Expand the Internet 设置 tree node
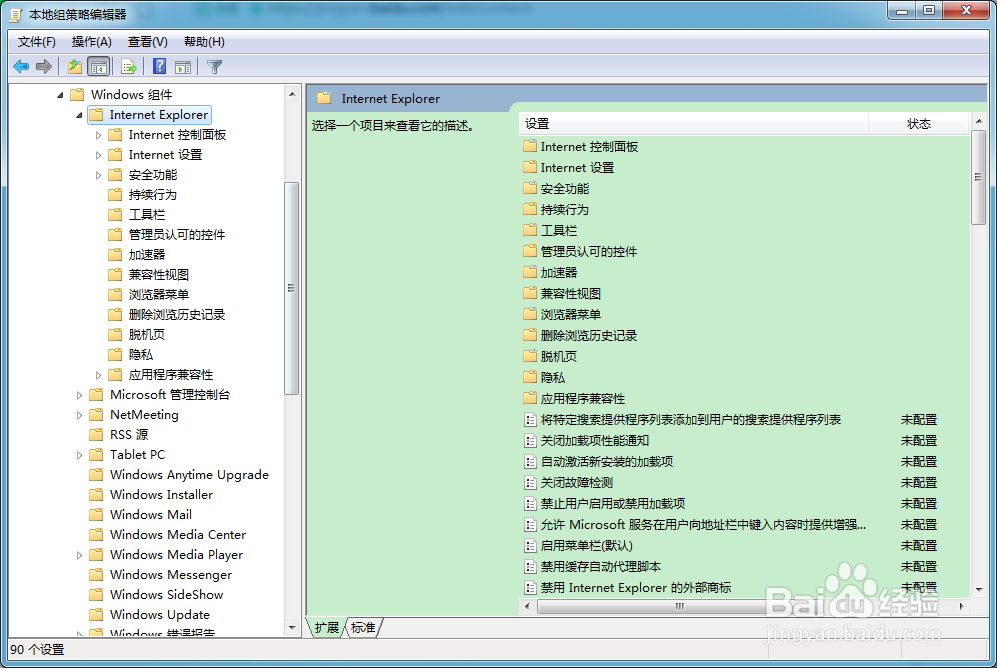 pos(98,154)
